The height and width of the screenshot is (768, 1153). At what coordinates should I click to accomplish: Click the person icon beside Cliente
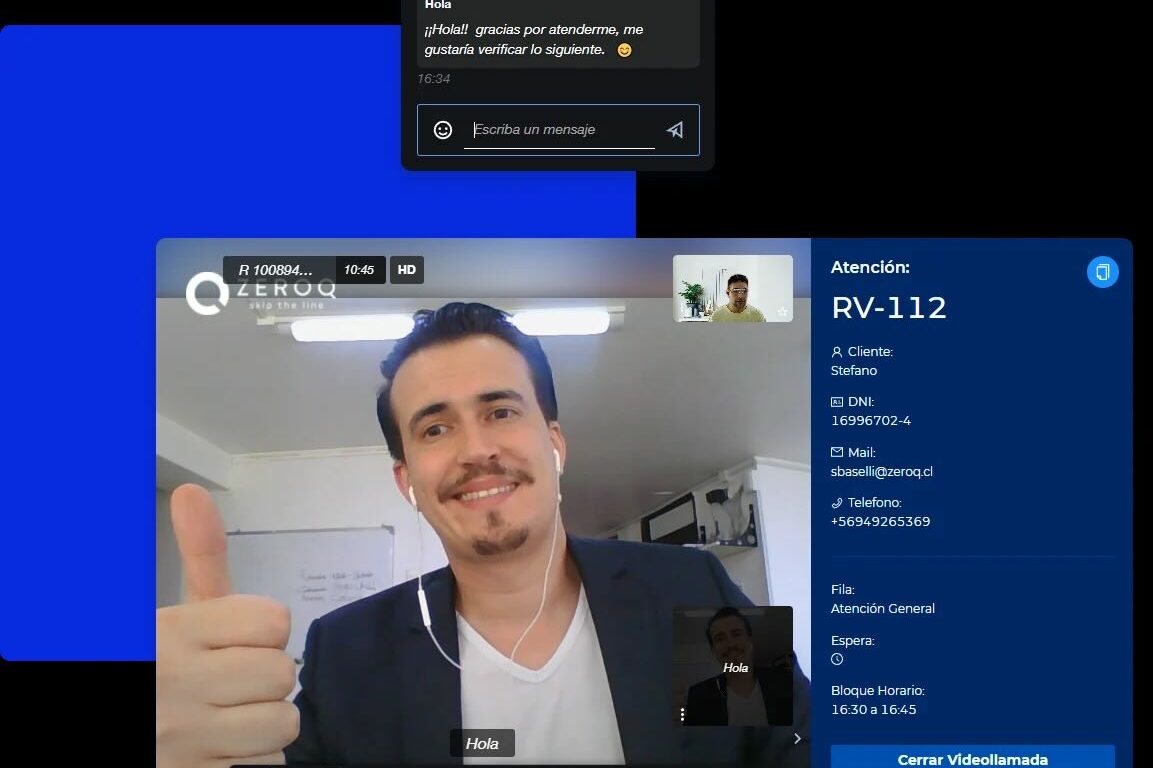click(x=835, y=351)
